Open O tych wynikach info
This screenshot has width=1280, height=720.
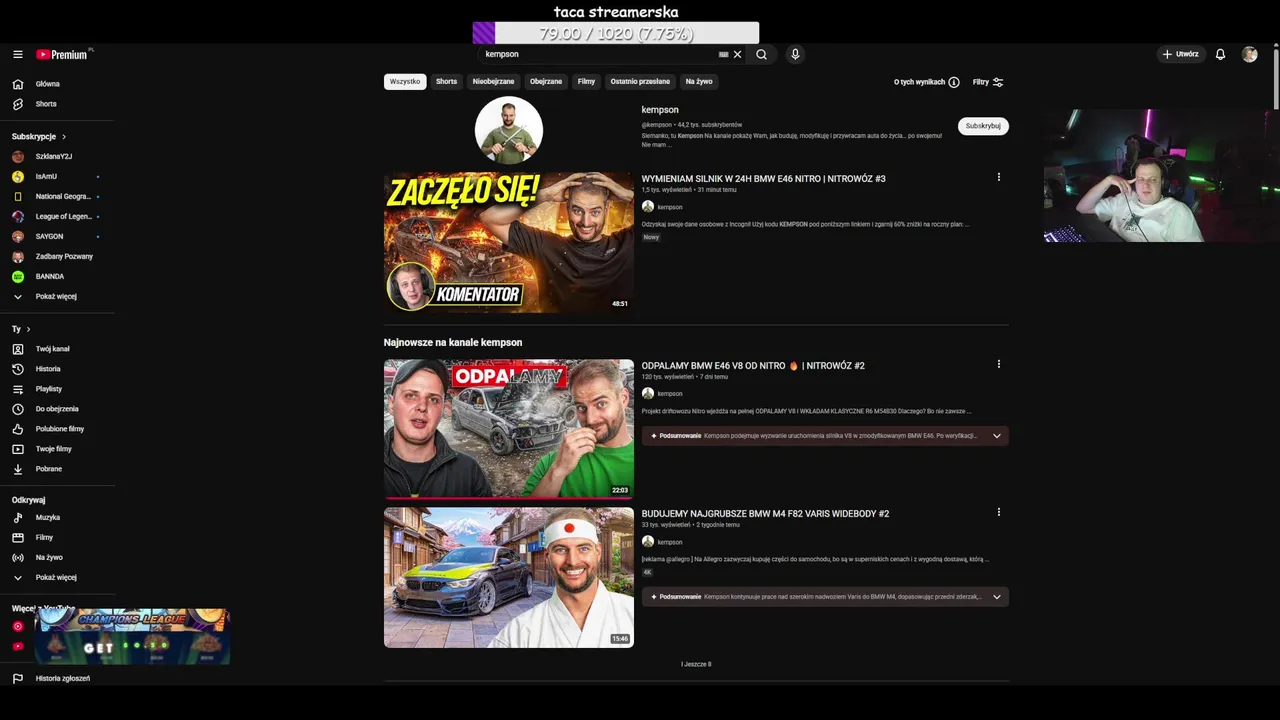pyautogui.click(x=927, y=82)
